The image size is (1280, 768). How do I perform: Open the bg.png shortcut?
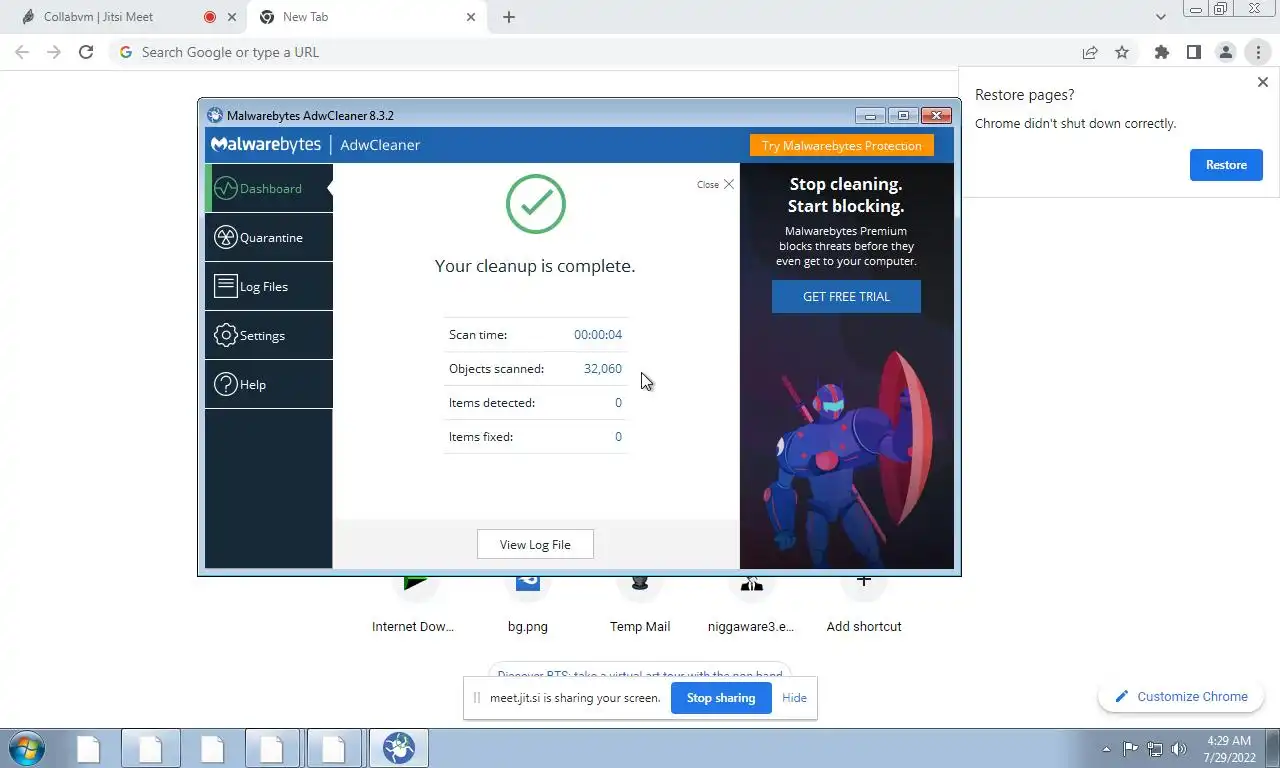pos(528,605)
